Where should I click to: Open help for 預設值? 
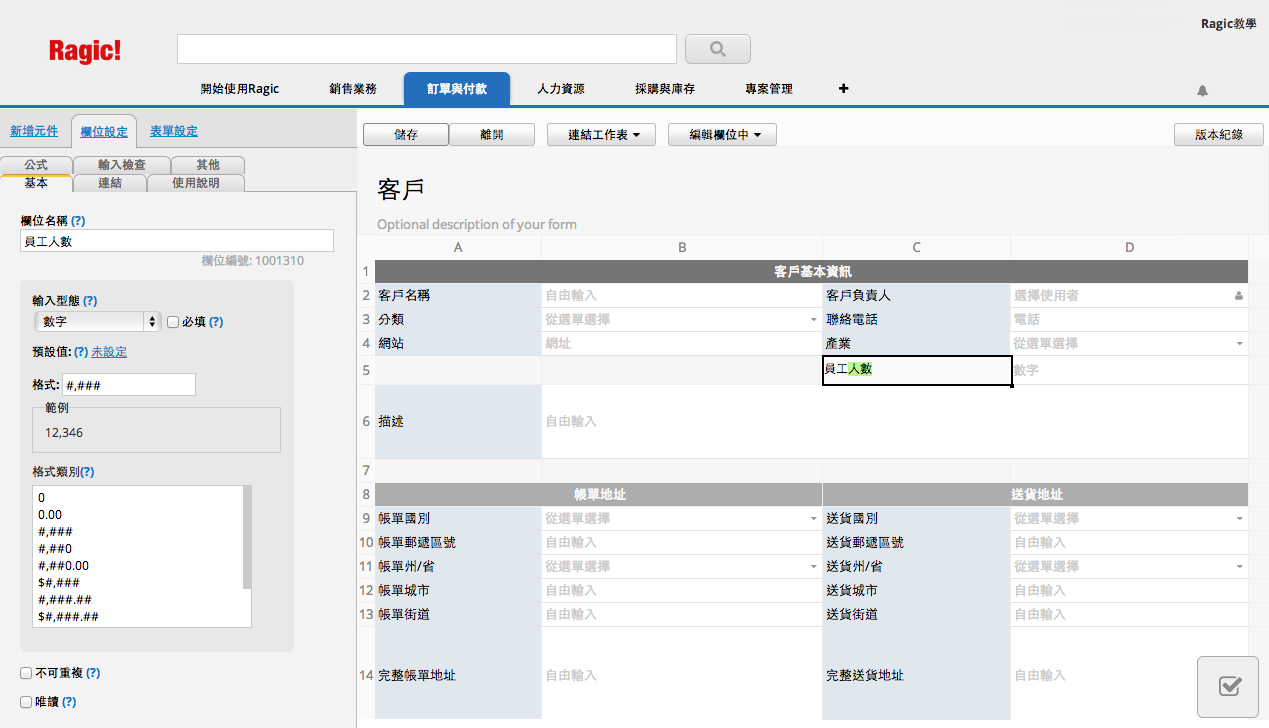81,352
